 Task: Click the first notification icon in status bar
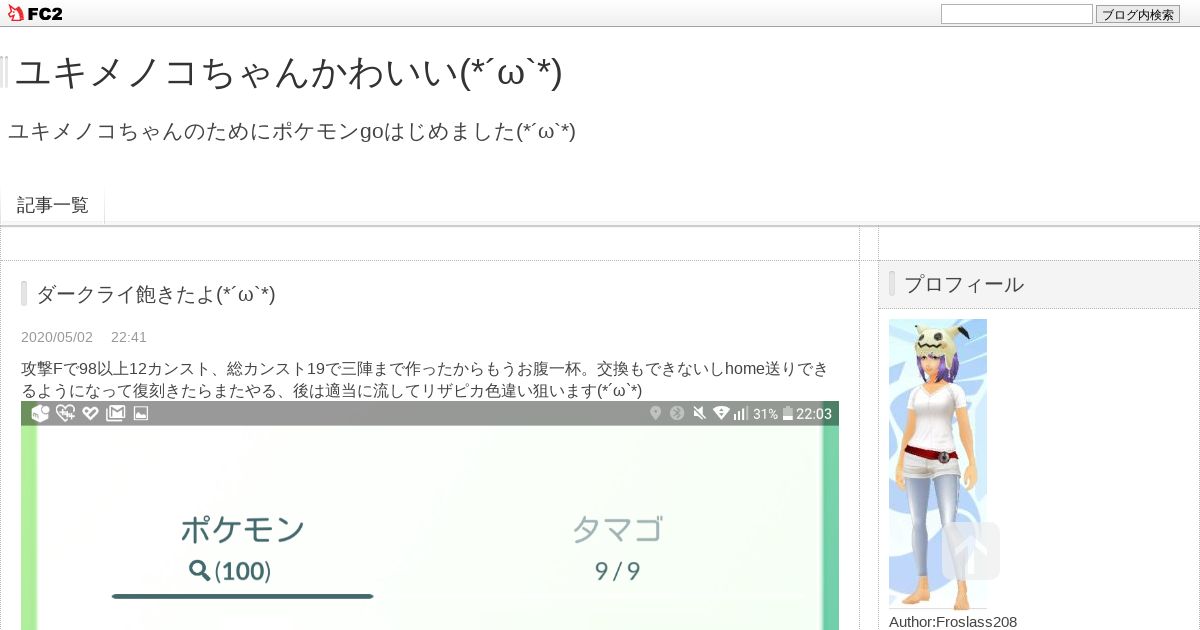click(40, 413)
